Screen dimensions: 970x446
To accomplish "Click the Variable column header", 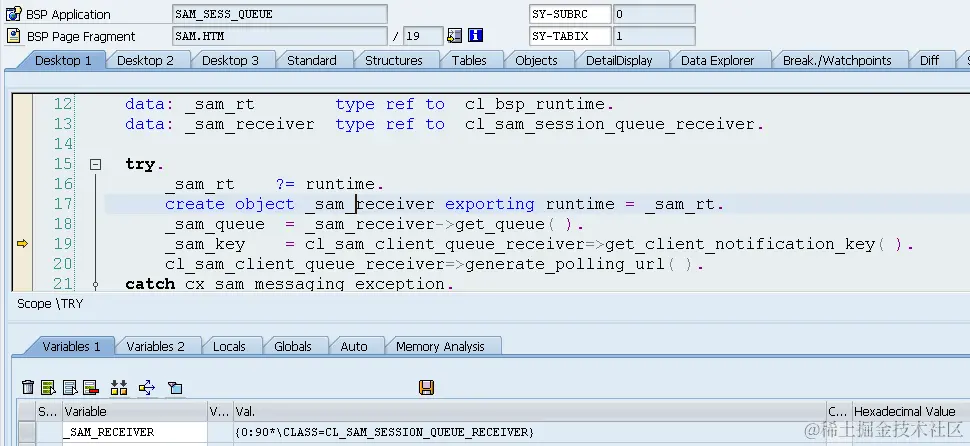I will (134, 411).
